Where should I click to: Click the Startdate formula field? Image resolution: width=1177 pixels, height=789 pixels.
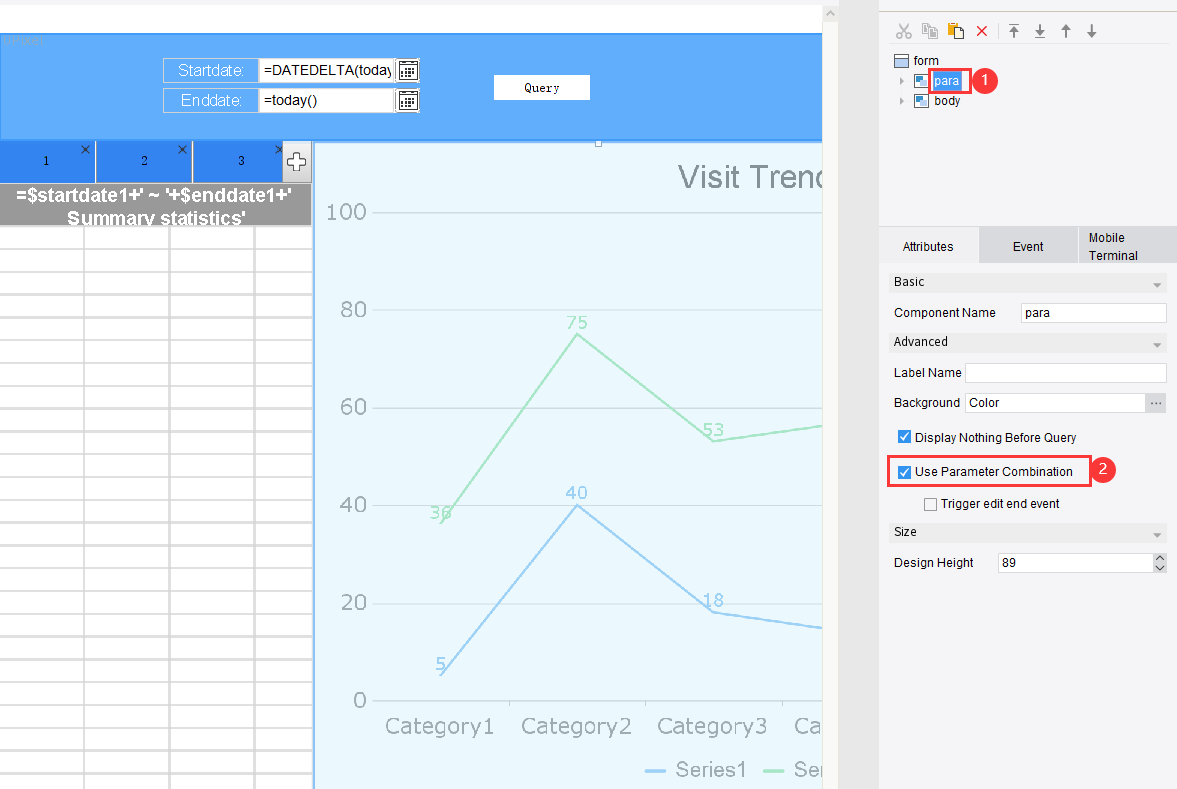(x=327, y=71)
